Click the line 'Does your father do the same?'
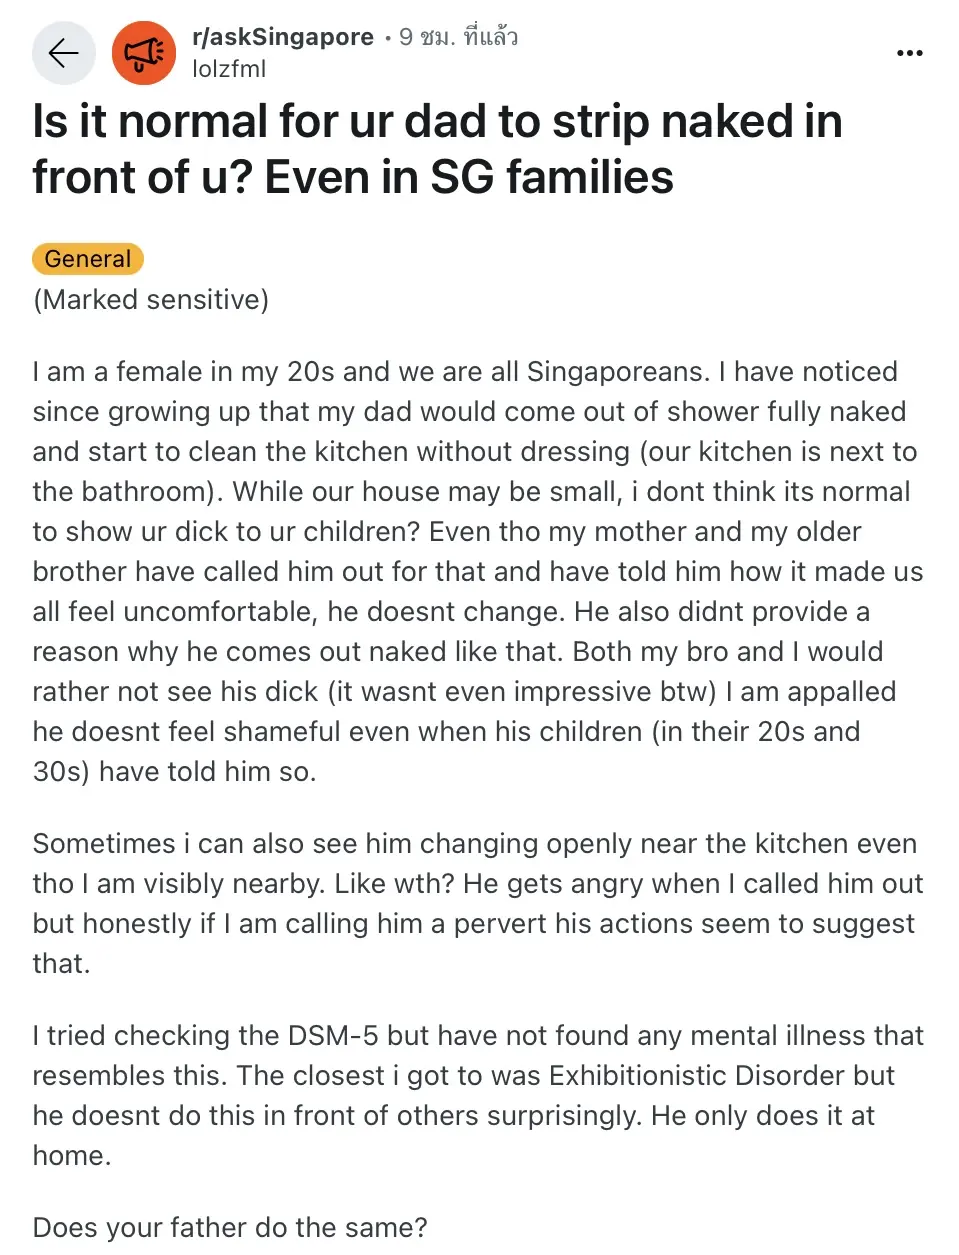 [x=230, y=1227]
